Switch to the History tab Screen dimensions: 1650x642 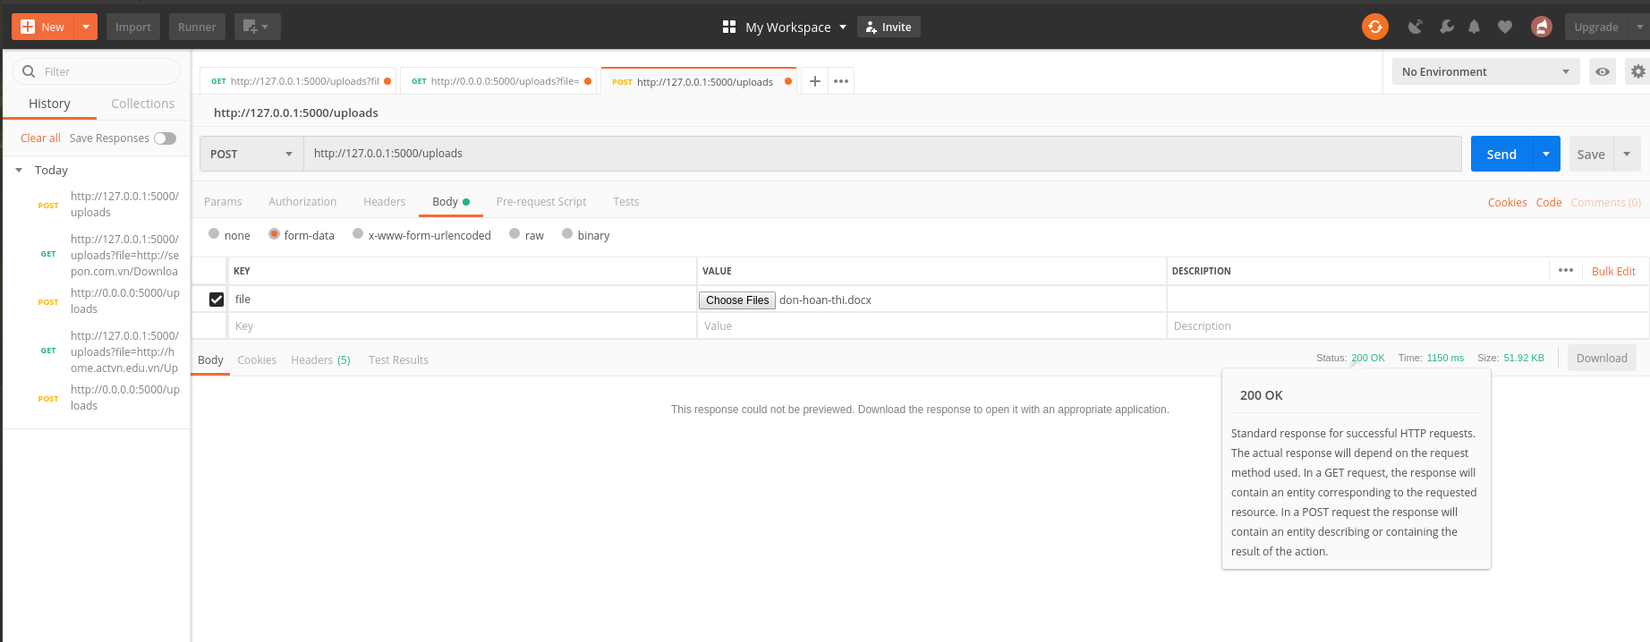(x=49, y=103)
